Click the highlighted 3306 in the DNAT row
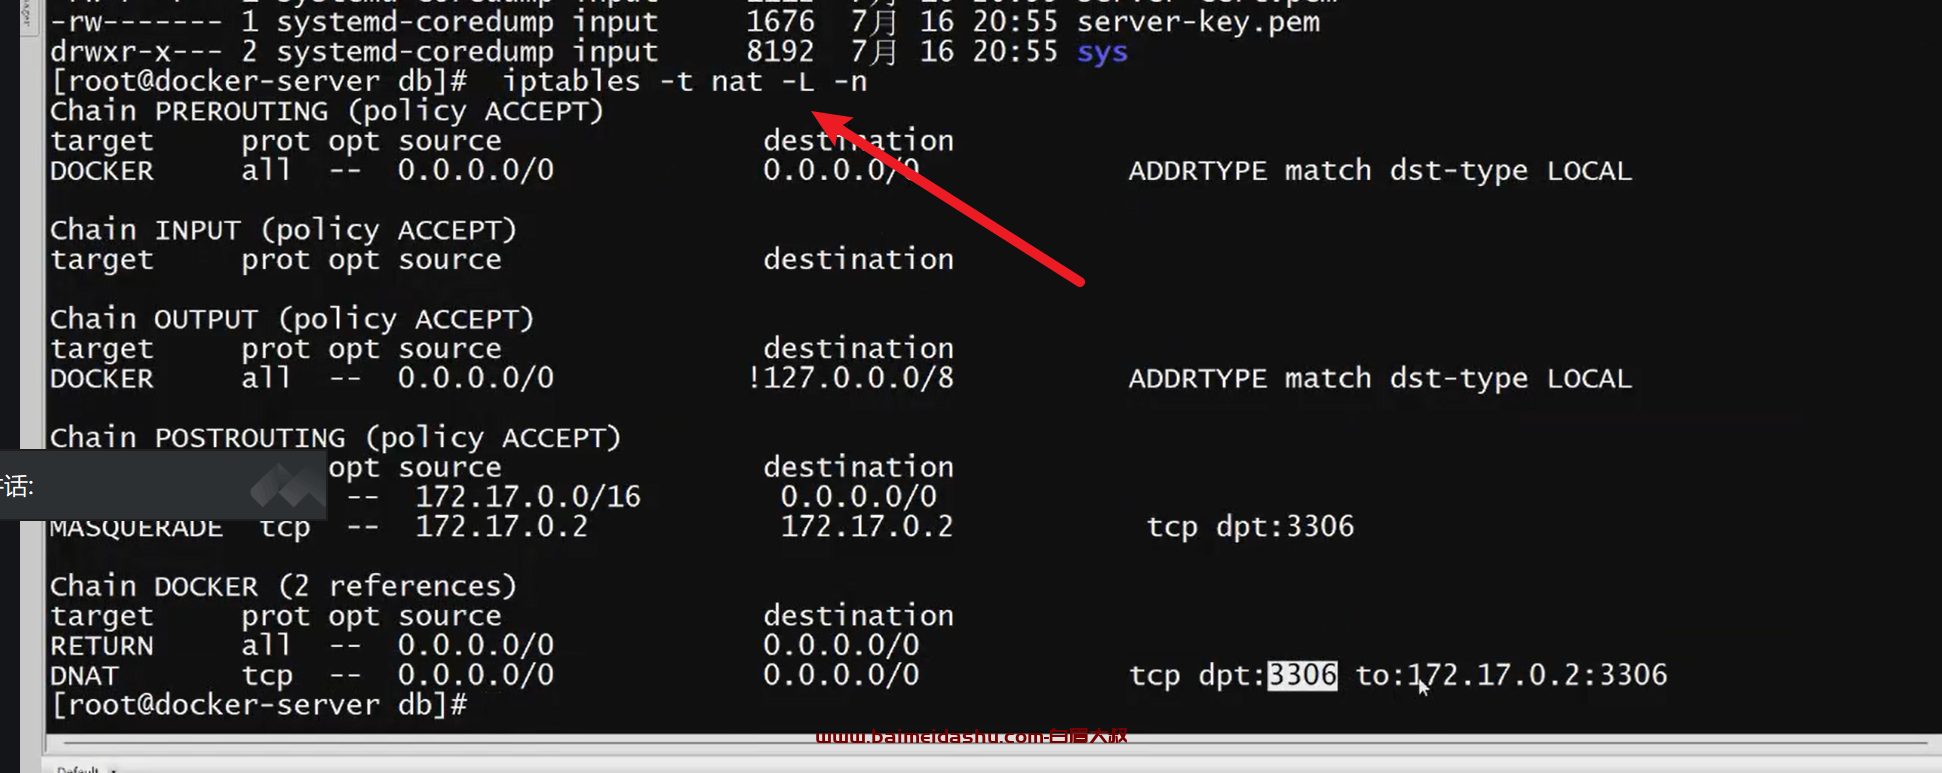The image size is (1942, 773). (1302, 675)
